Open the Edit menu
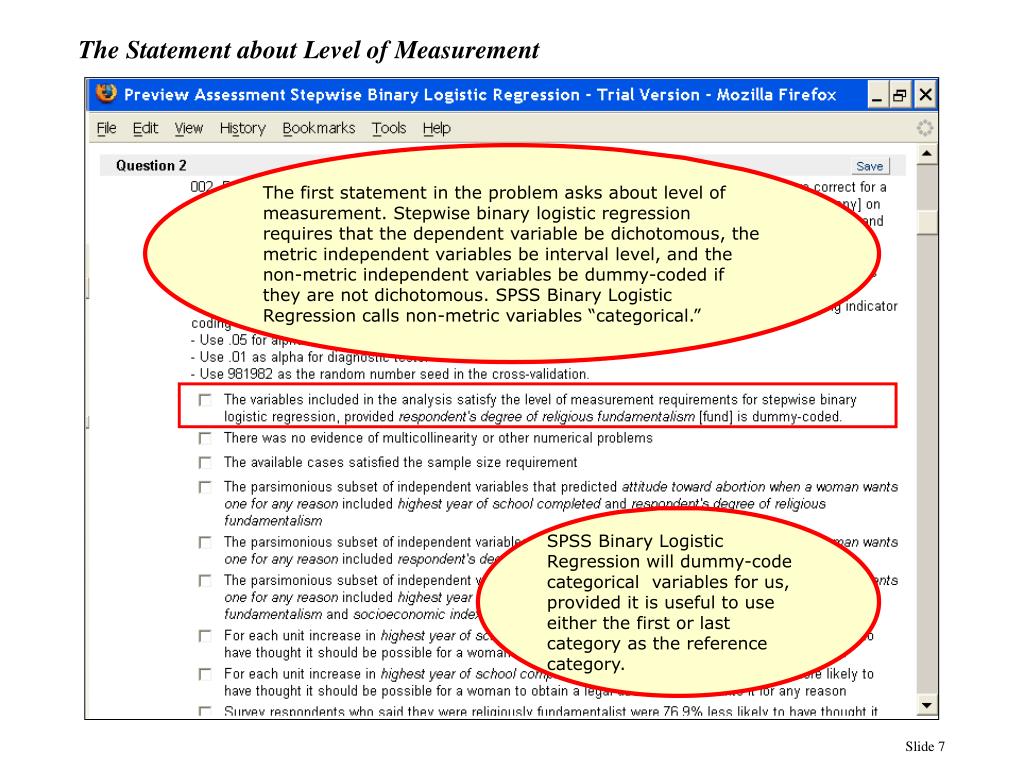 [x=145, y=128]
